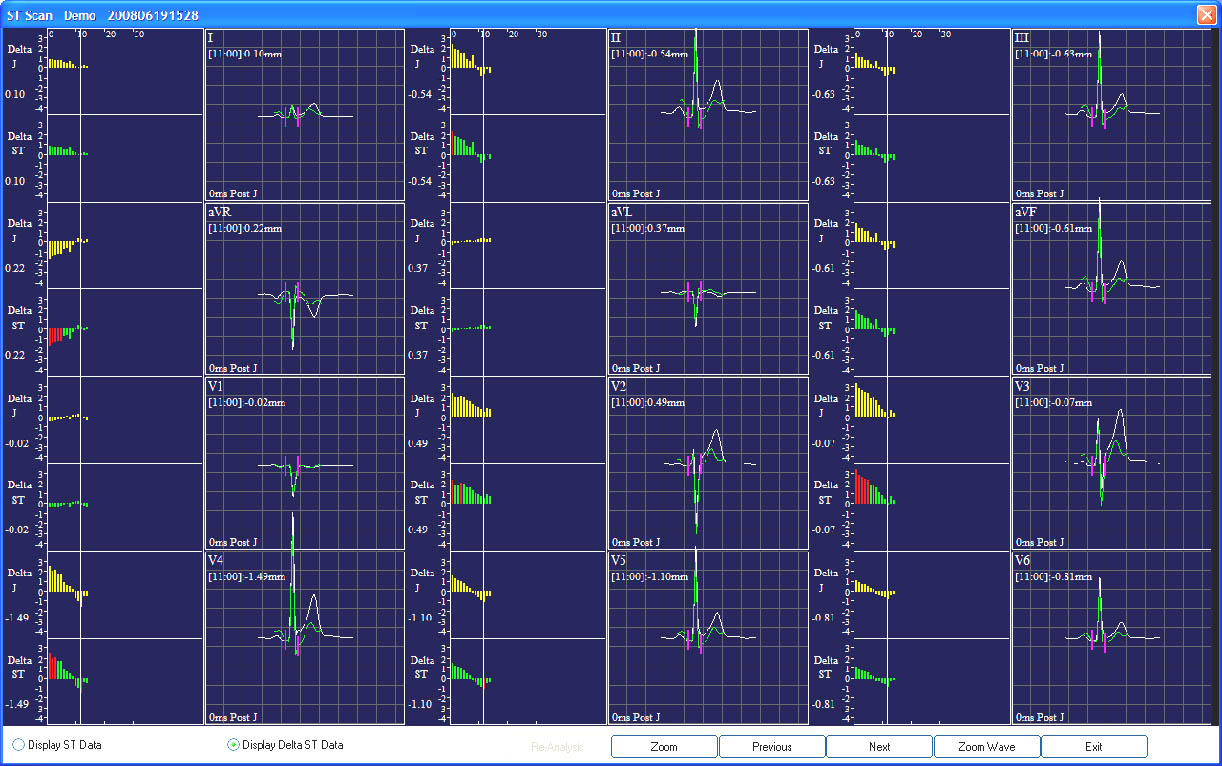Open the Zoom Wave view
This screenshot has height=766, width=1222.
click(x=987, y=747)
